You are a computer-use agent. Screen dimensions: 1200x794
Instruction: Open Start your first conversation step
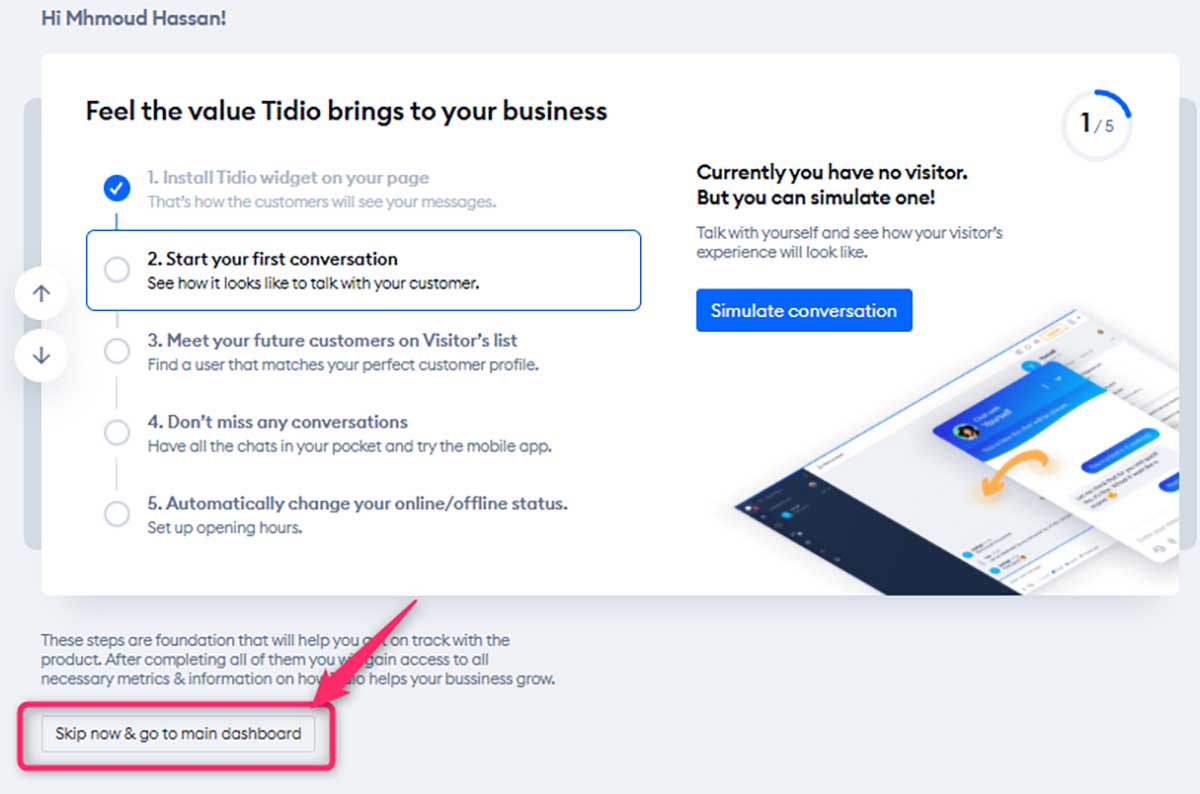(x=364, y=270)
